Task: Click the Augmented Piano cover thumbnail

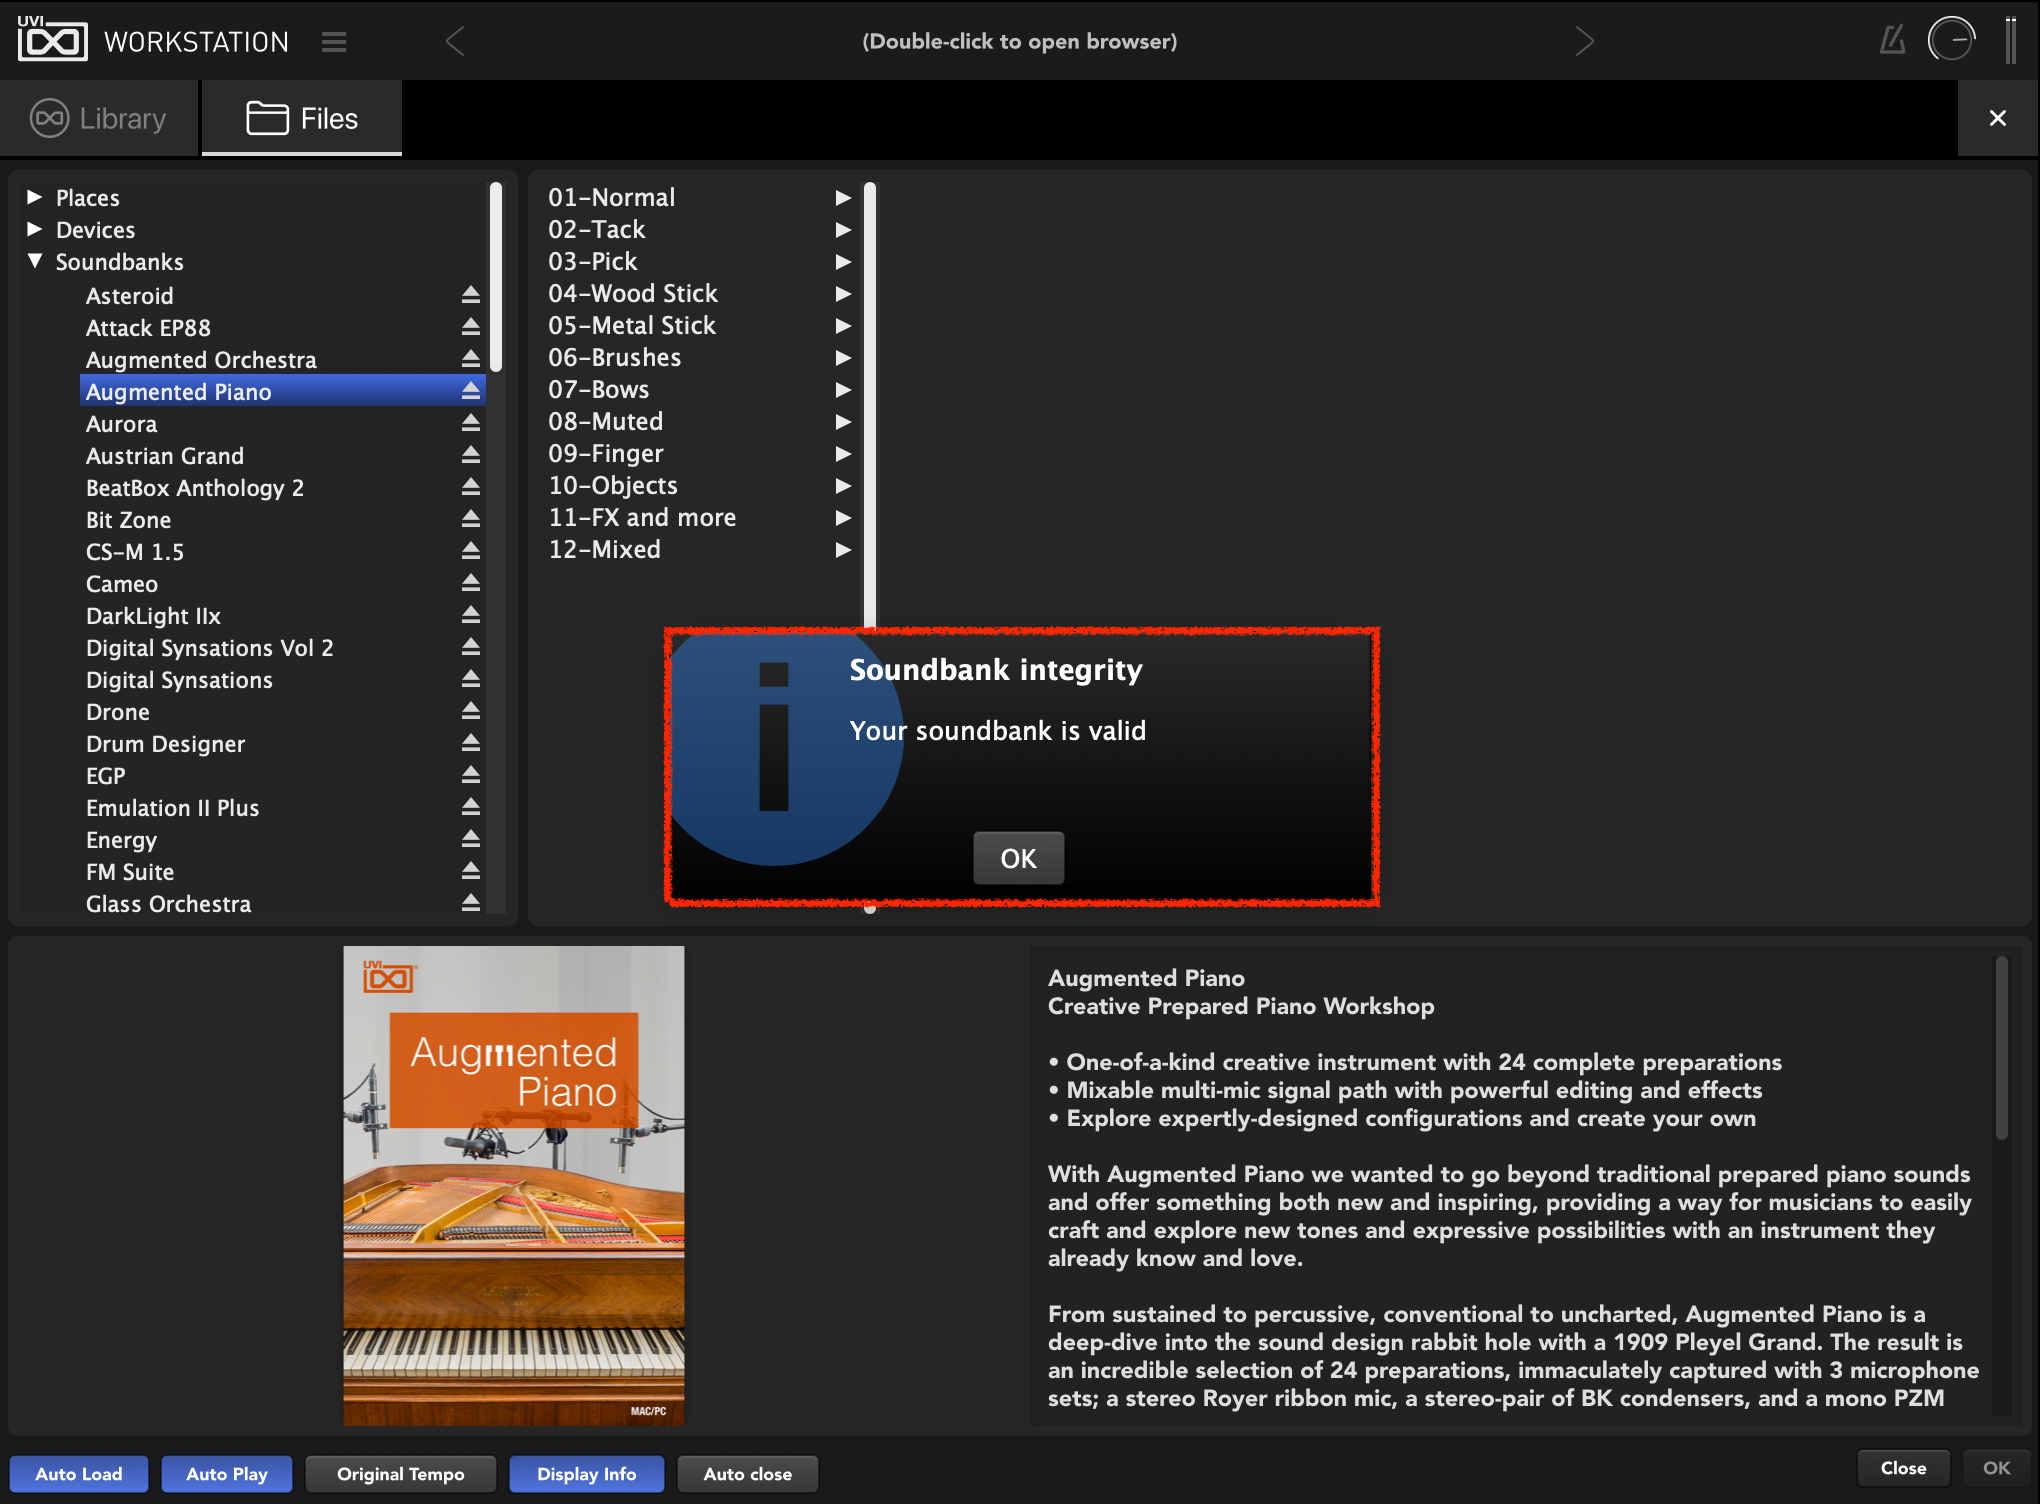Action: pyautogui.click(x=514, y=1186)
